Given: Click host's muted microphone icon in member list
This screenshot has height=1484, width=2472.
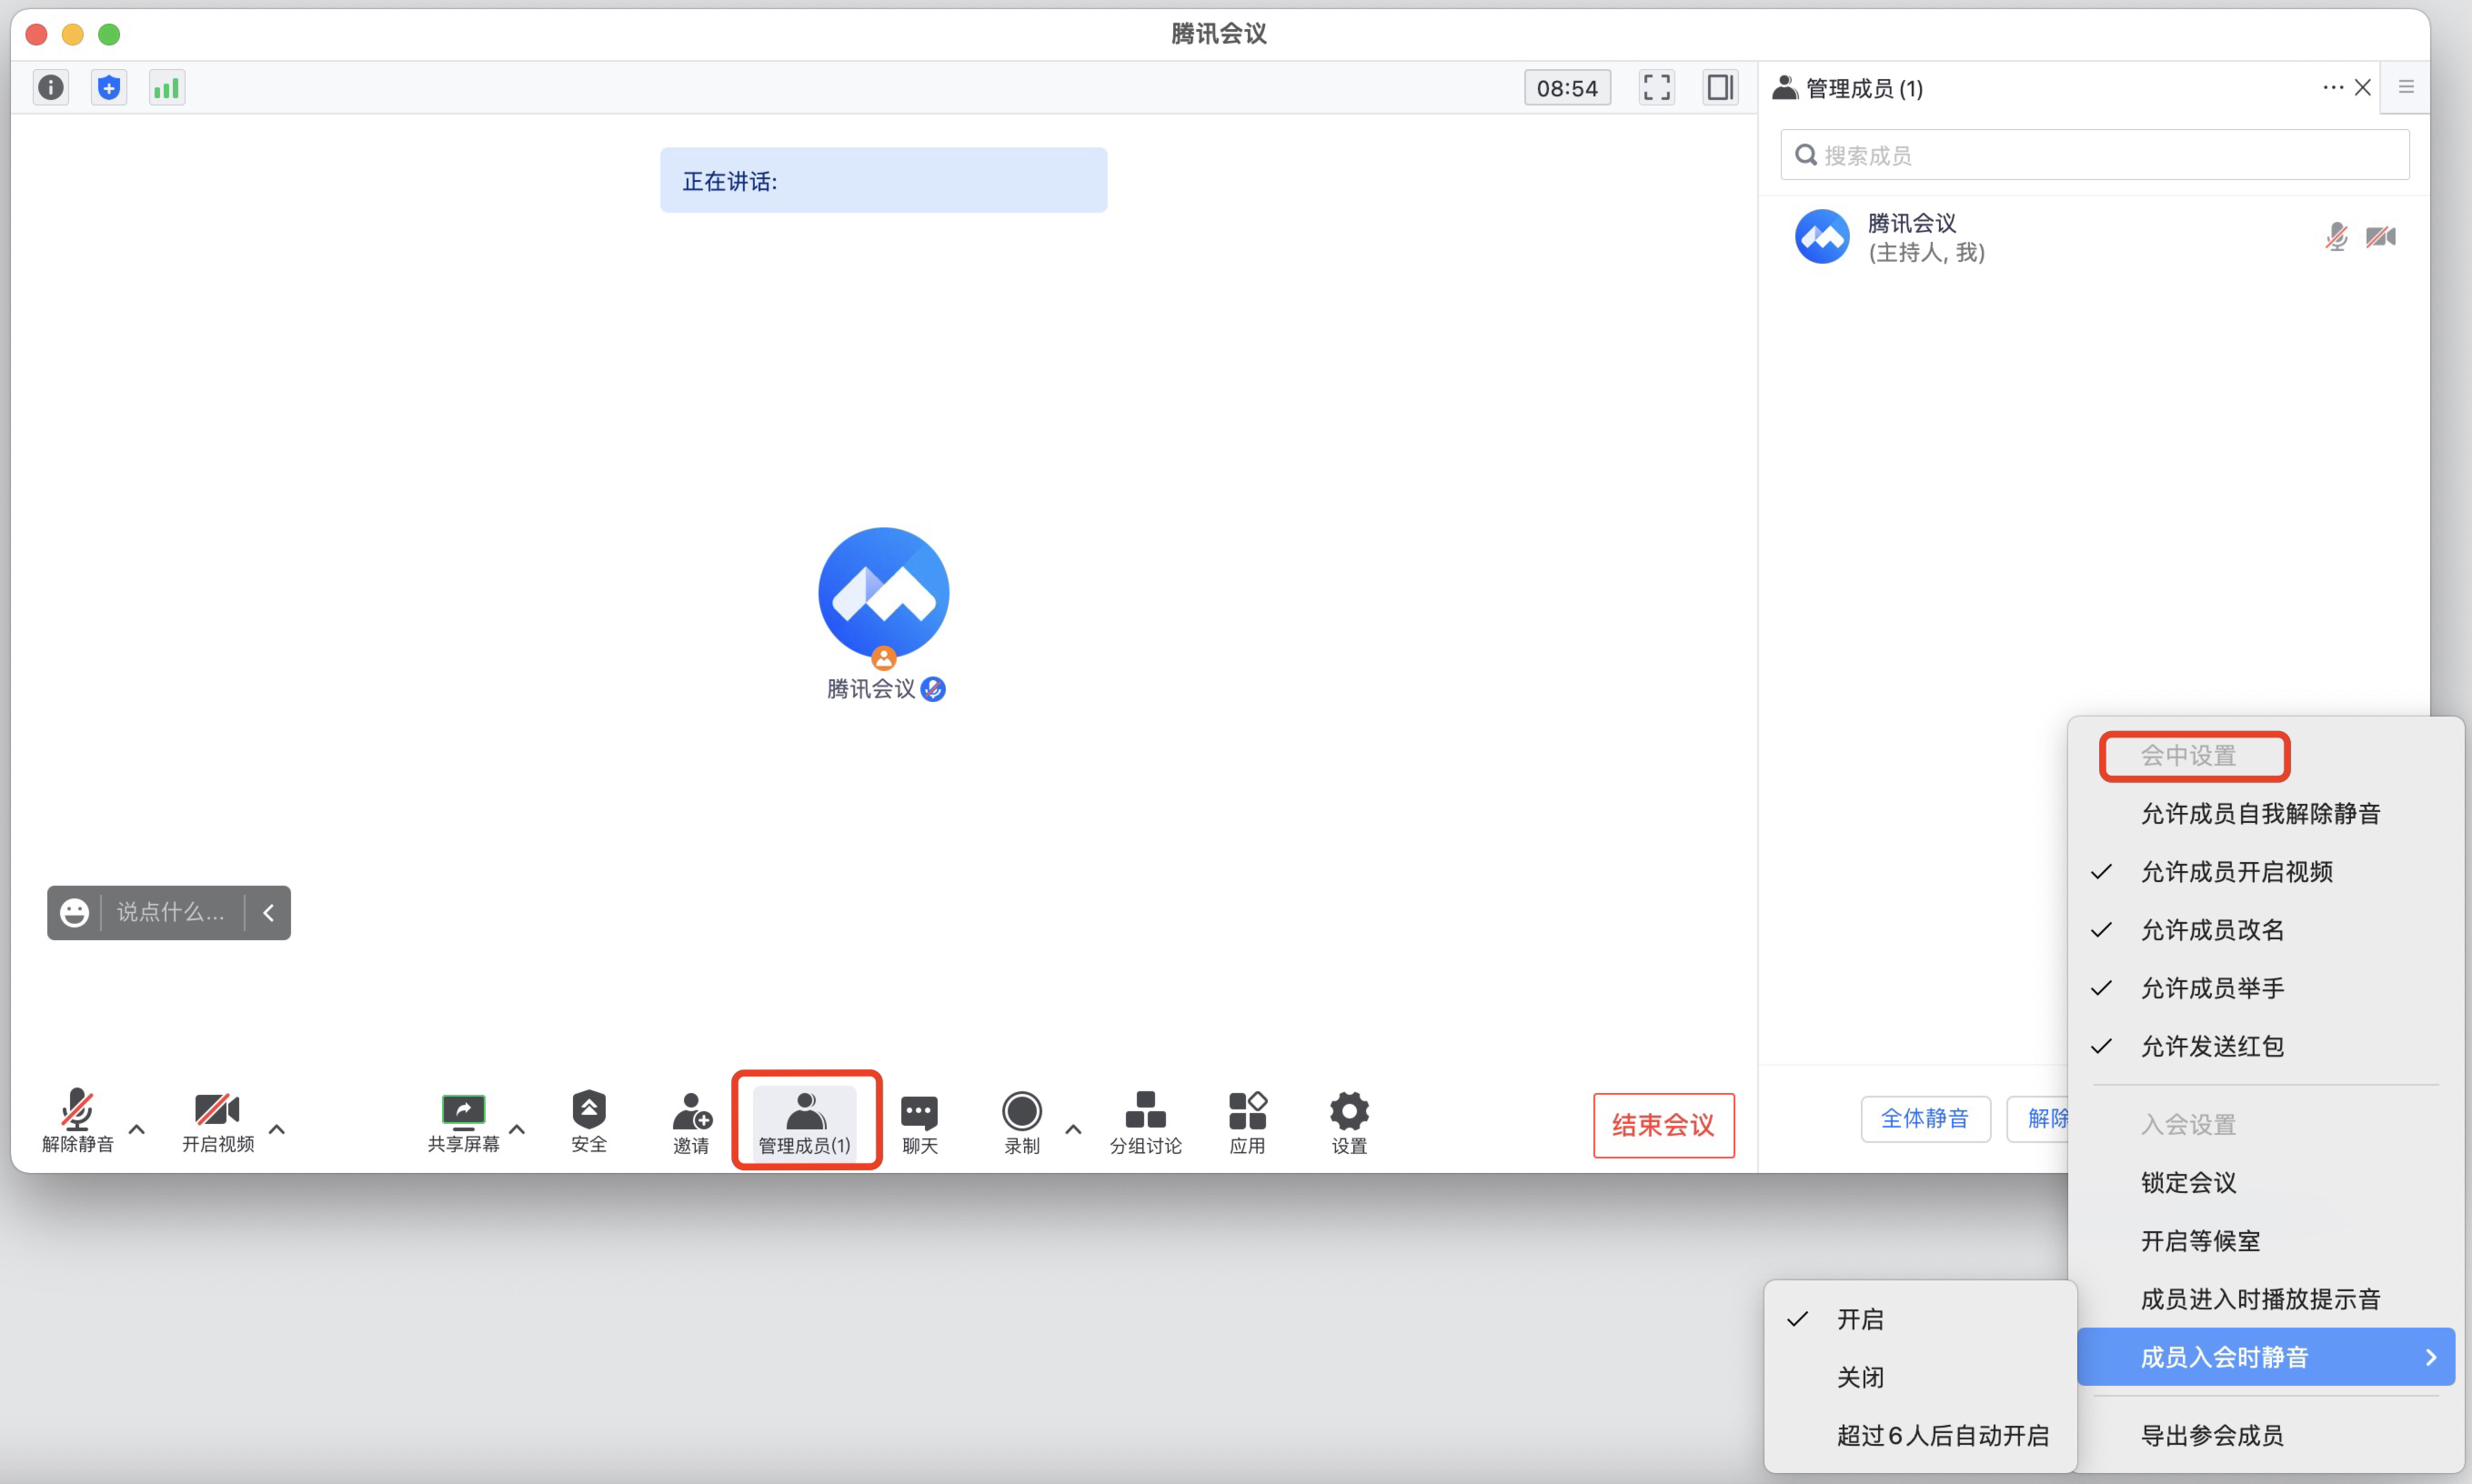Looking at the screenshot, I should (x=2336, y=237).
